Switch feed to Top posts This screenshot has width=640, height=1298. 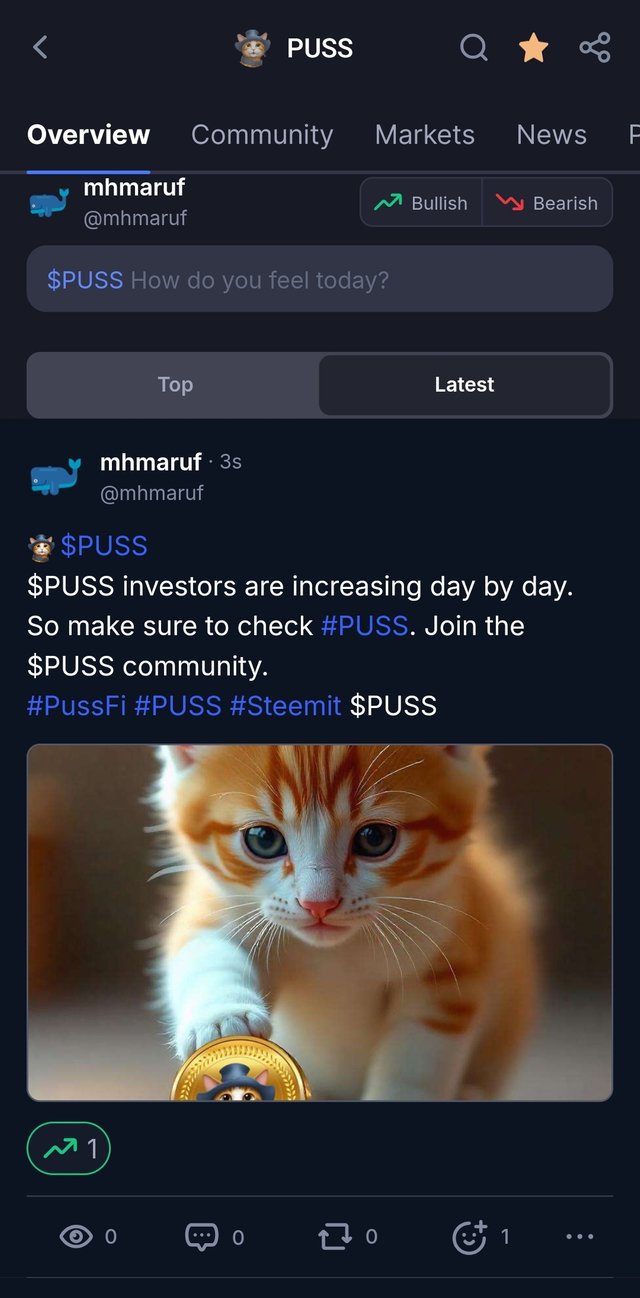[x=175, y=384]
